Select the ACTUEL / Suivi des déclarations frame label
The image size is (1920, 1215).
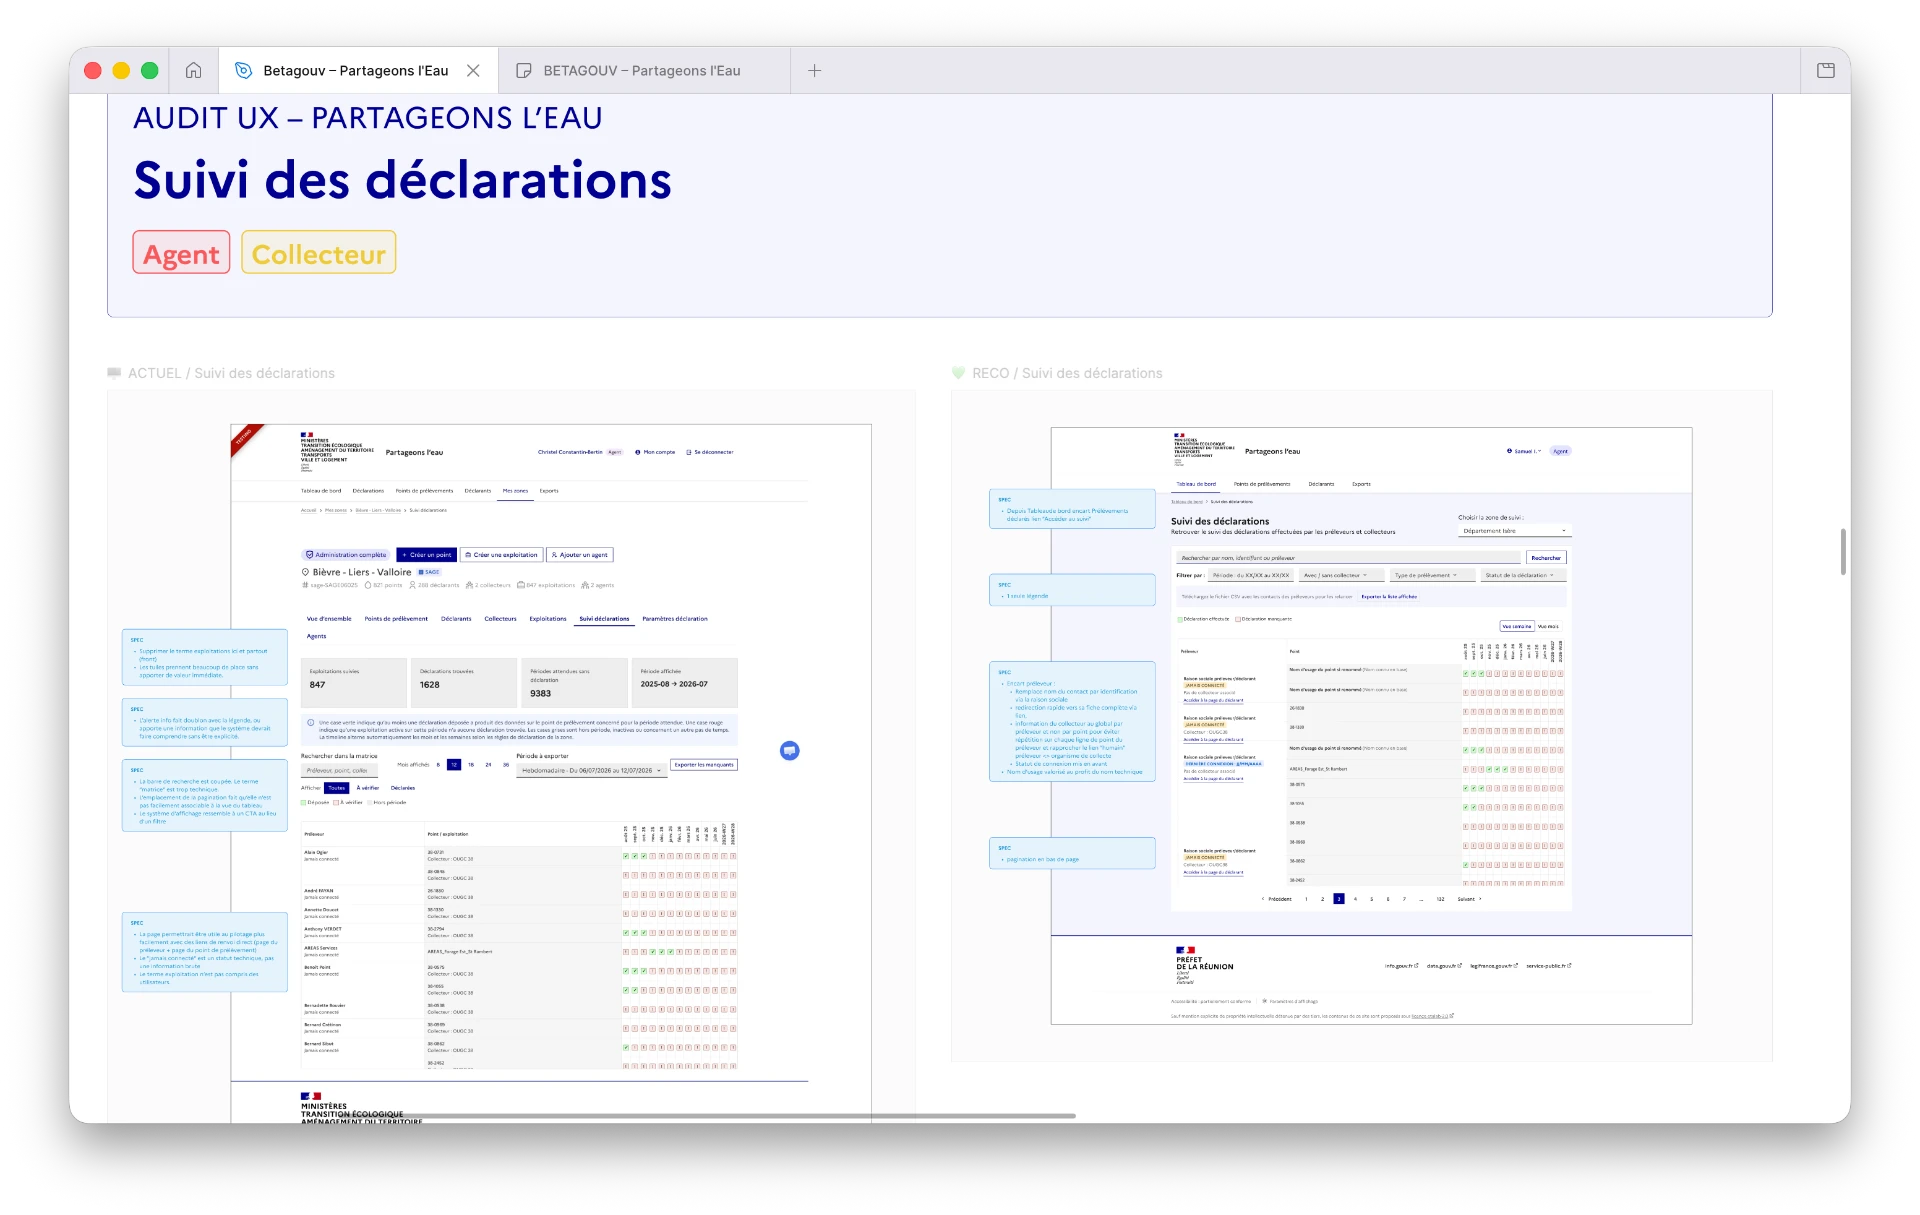(231, 373)
